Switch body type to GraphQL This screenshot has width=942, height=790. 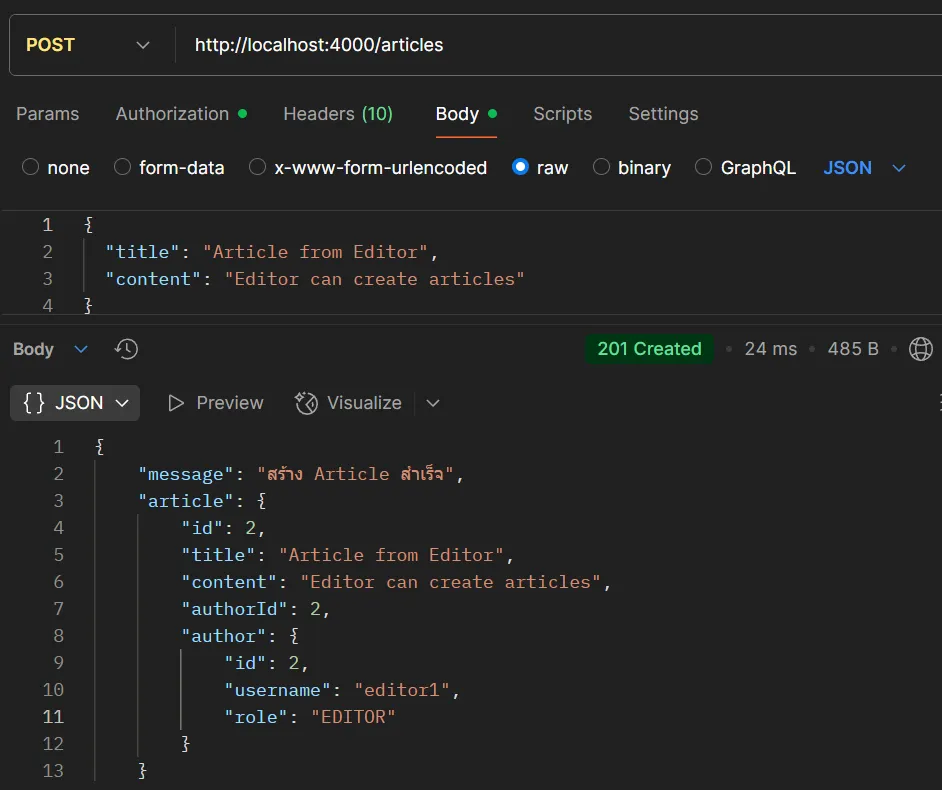coord(703,168)
